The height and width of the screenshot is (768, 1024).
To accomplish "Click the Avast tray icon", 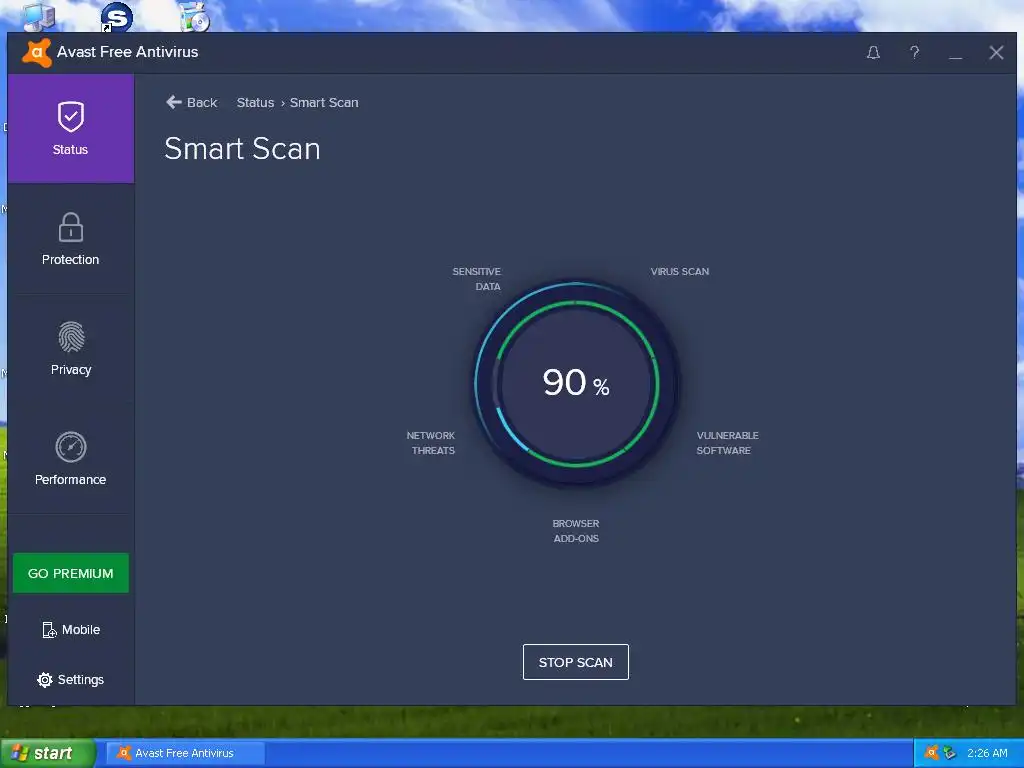I will [x=932, y=752].
